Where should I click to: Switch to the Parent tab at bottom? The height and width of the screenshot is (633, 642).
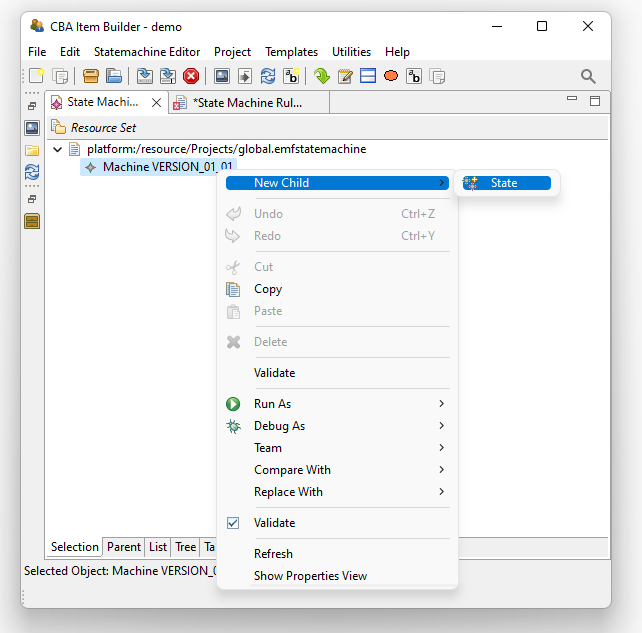tap(124, 547)
